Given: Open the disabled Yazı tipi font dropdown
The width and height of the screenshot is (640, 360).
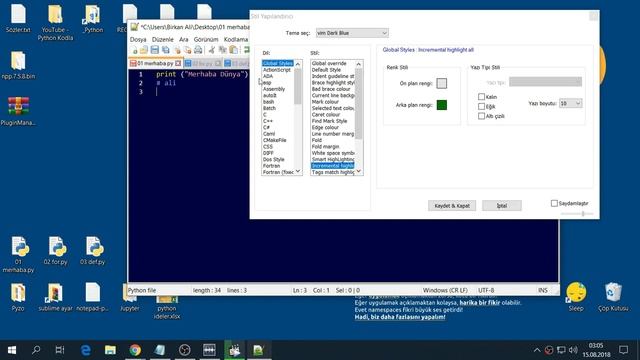Looking at the screenshot, I should pos(545,82).
